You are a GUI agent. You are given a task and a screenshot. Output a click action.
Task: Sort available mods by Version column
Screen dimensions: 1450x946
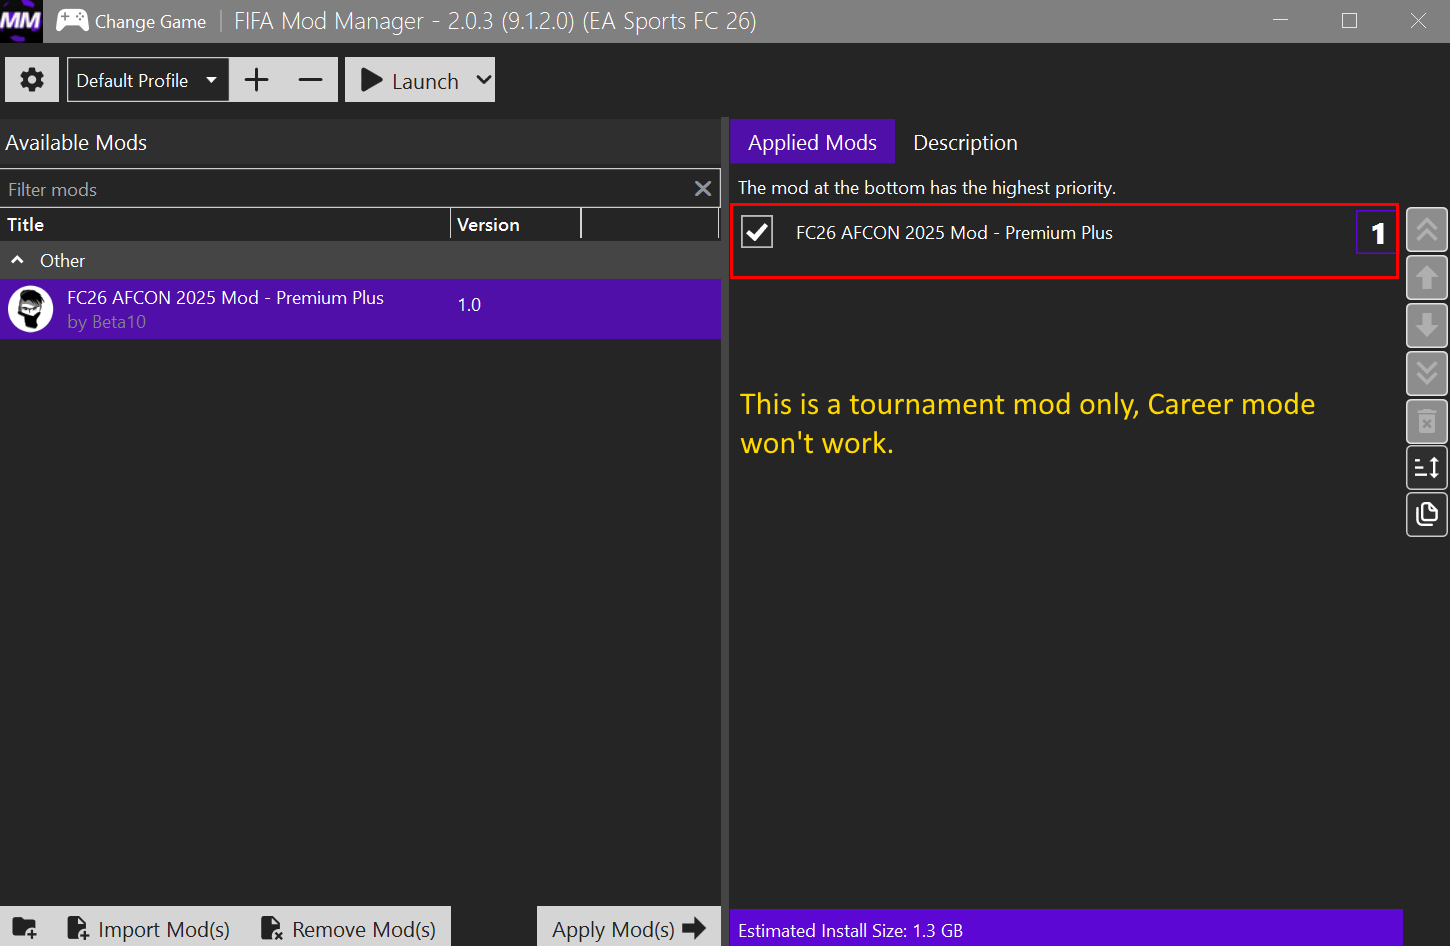click(x=516, y=225)
